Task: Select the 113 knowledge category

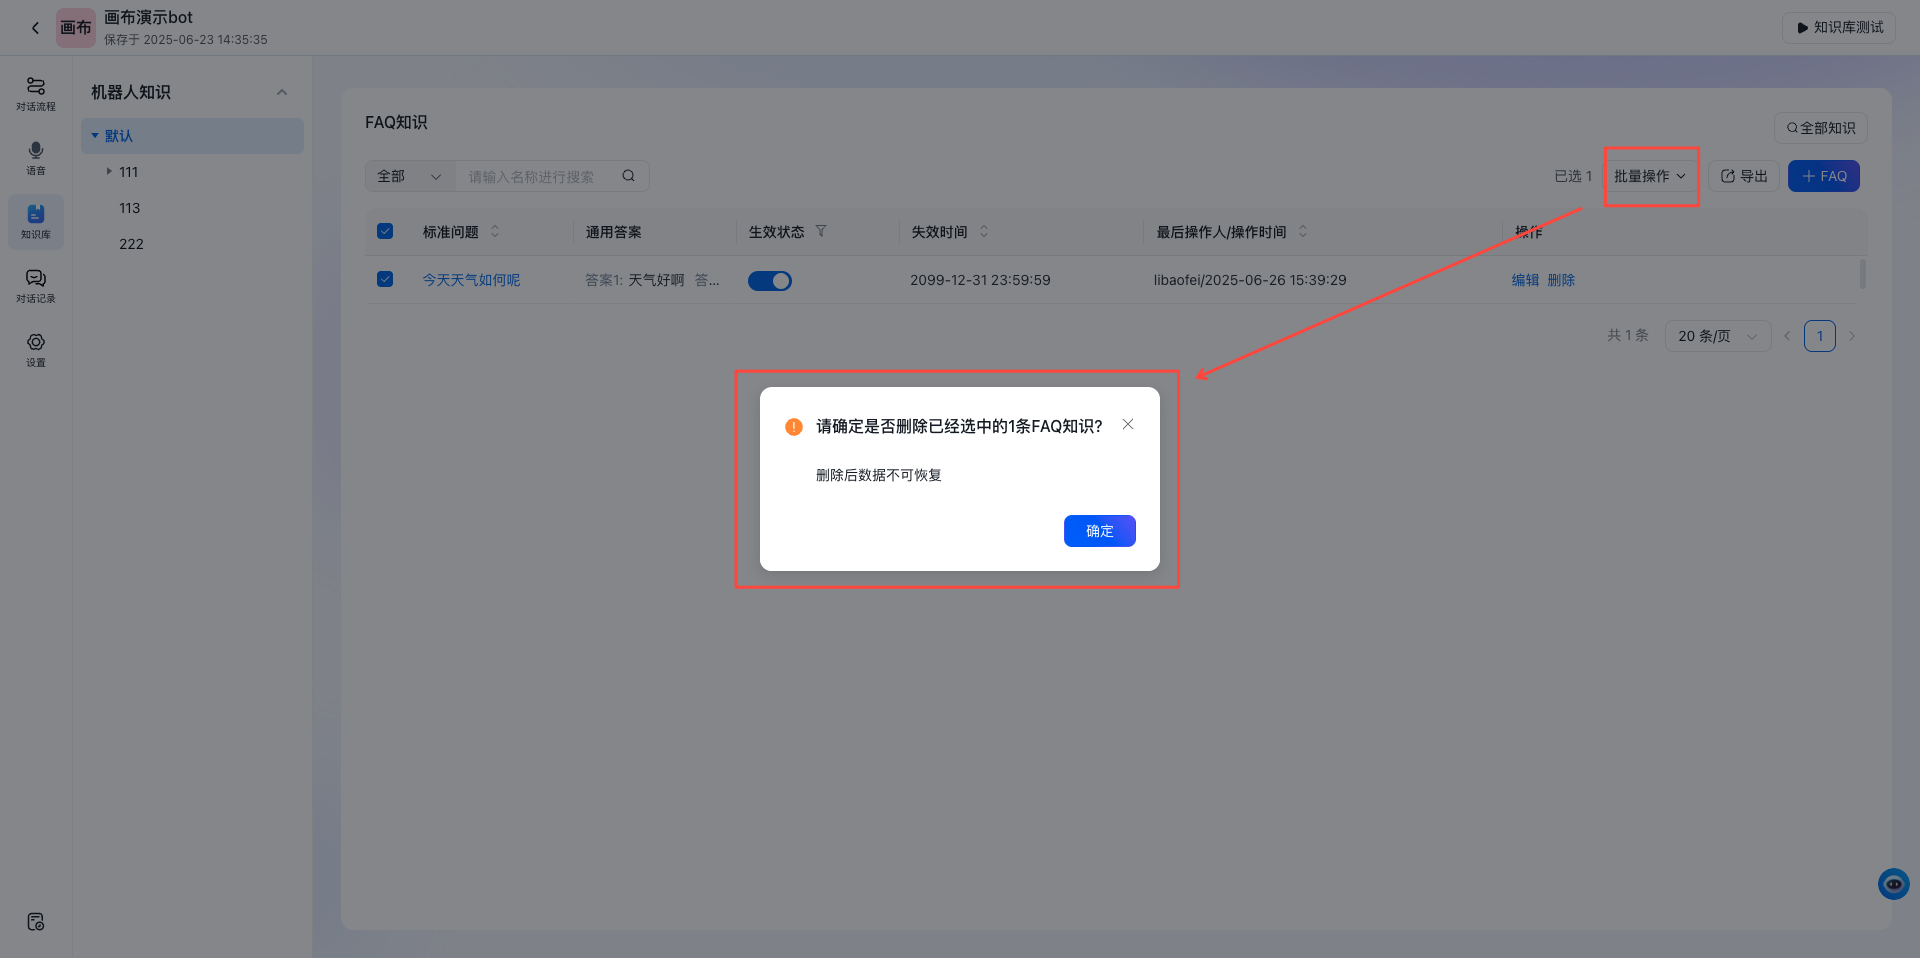Action: click(x=130, y=207)
